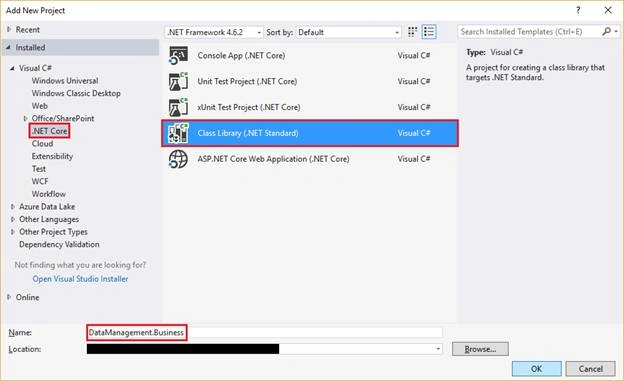Open Visual Studio Installer link

(80, 279)
